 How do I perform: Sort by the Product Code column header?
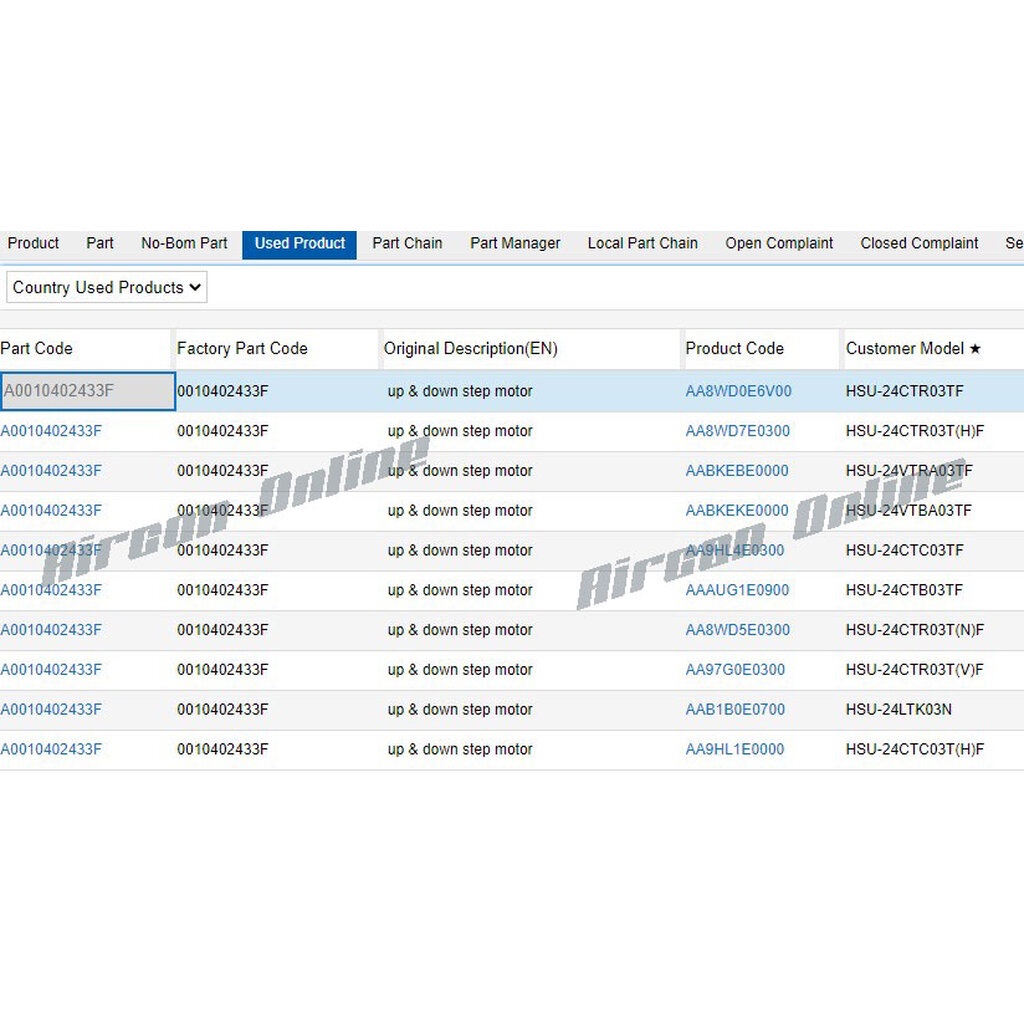point(735,349)
